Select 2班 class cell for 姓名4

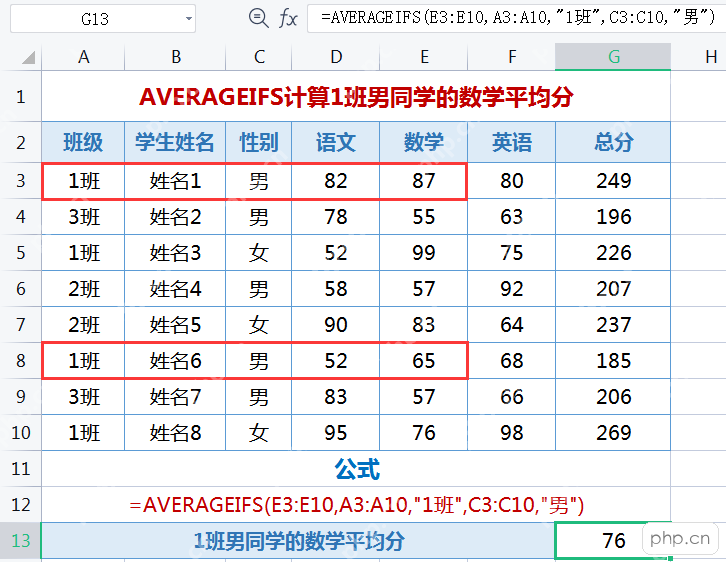pos(83,289)
